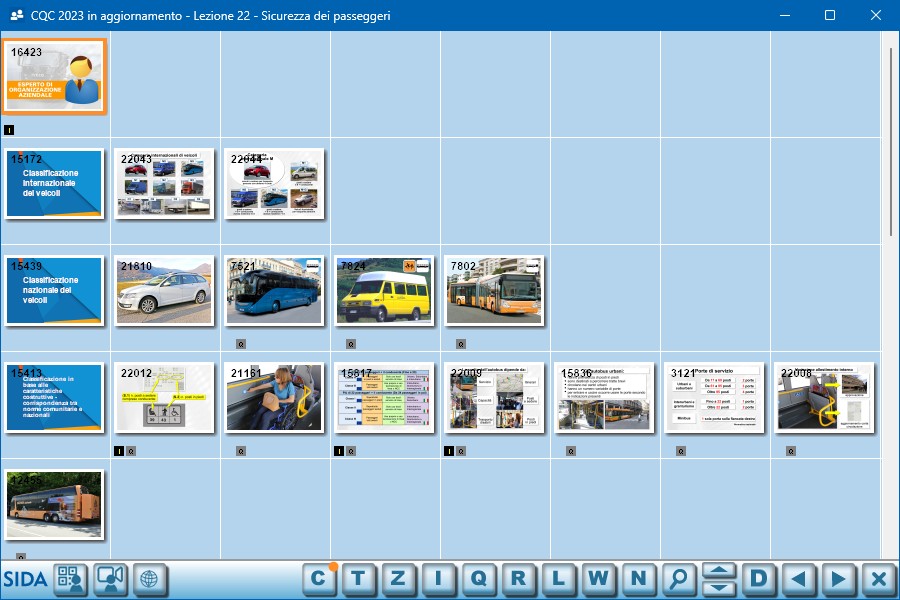Click the W toolbar button
This screenshot has height=600, width=900.
[x=598, y=579]
